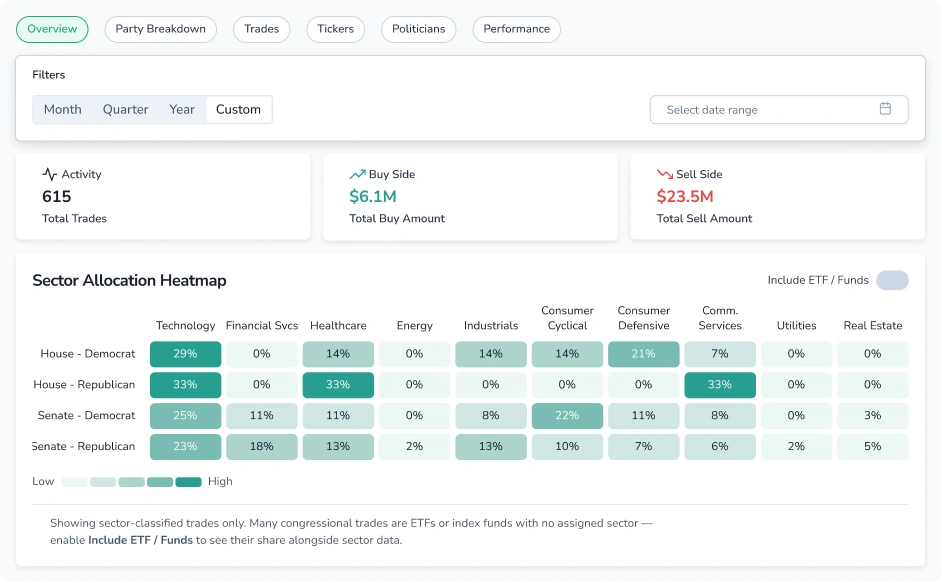The height and width of the screenshot is (583, 942).
Task: Click the Healthcare column header
Action: (x=338, y=326)
